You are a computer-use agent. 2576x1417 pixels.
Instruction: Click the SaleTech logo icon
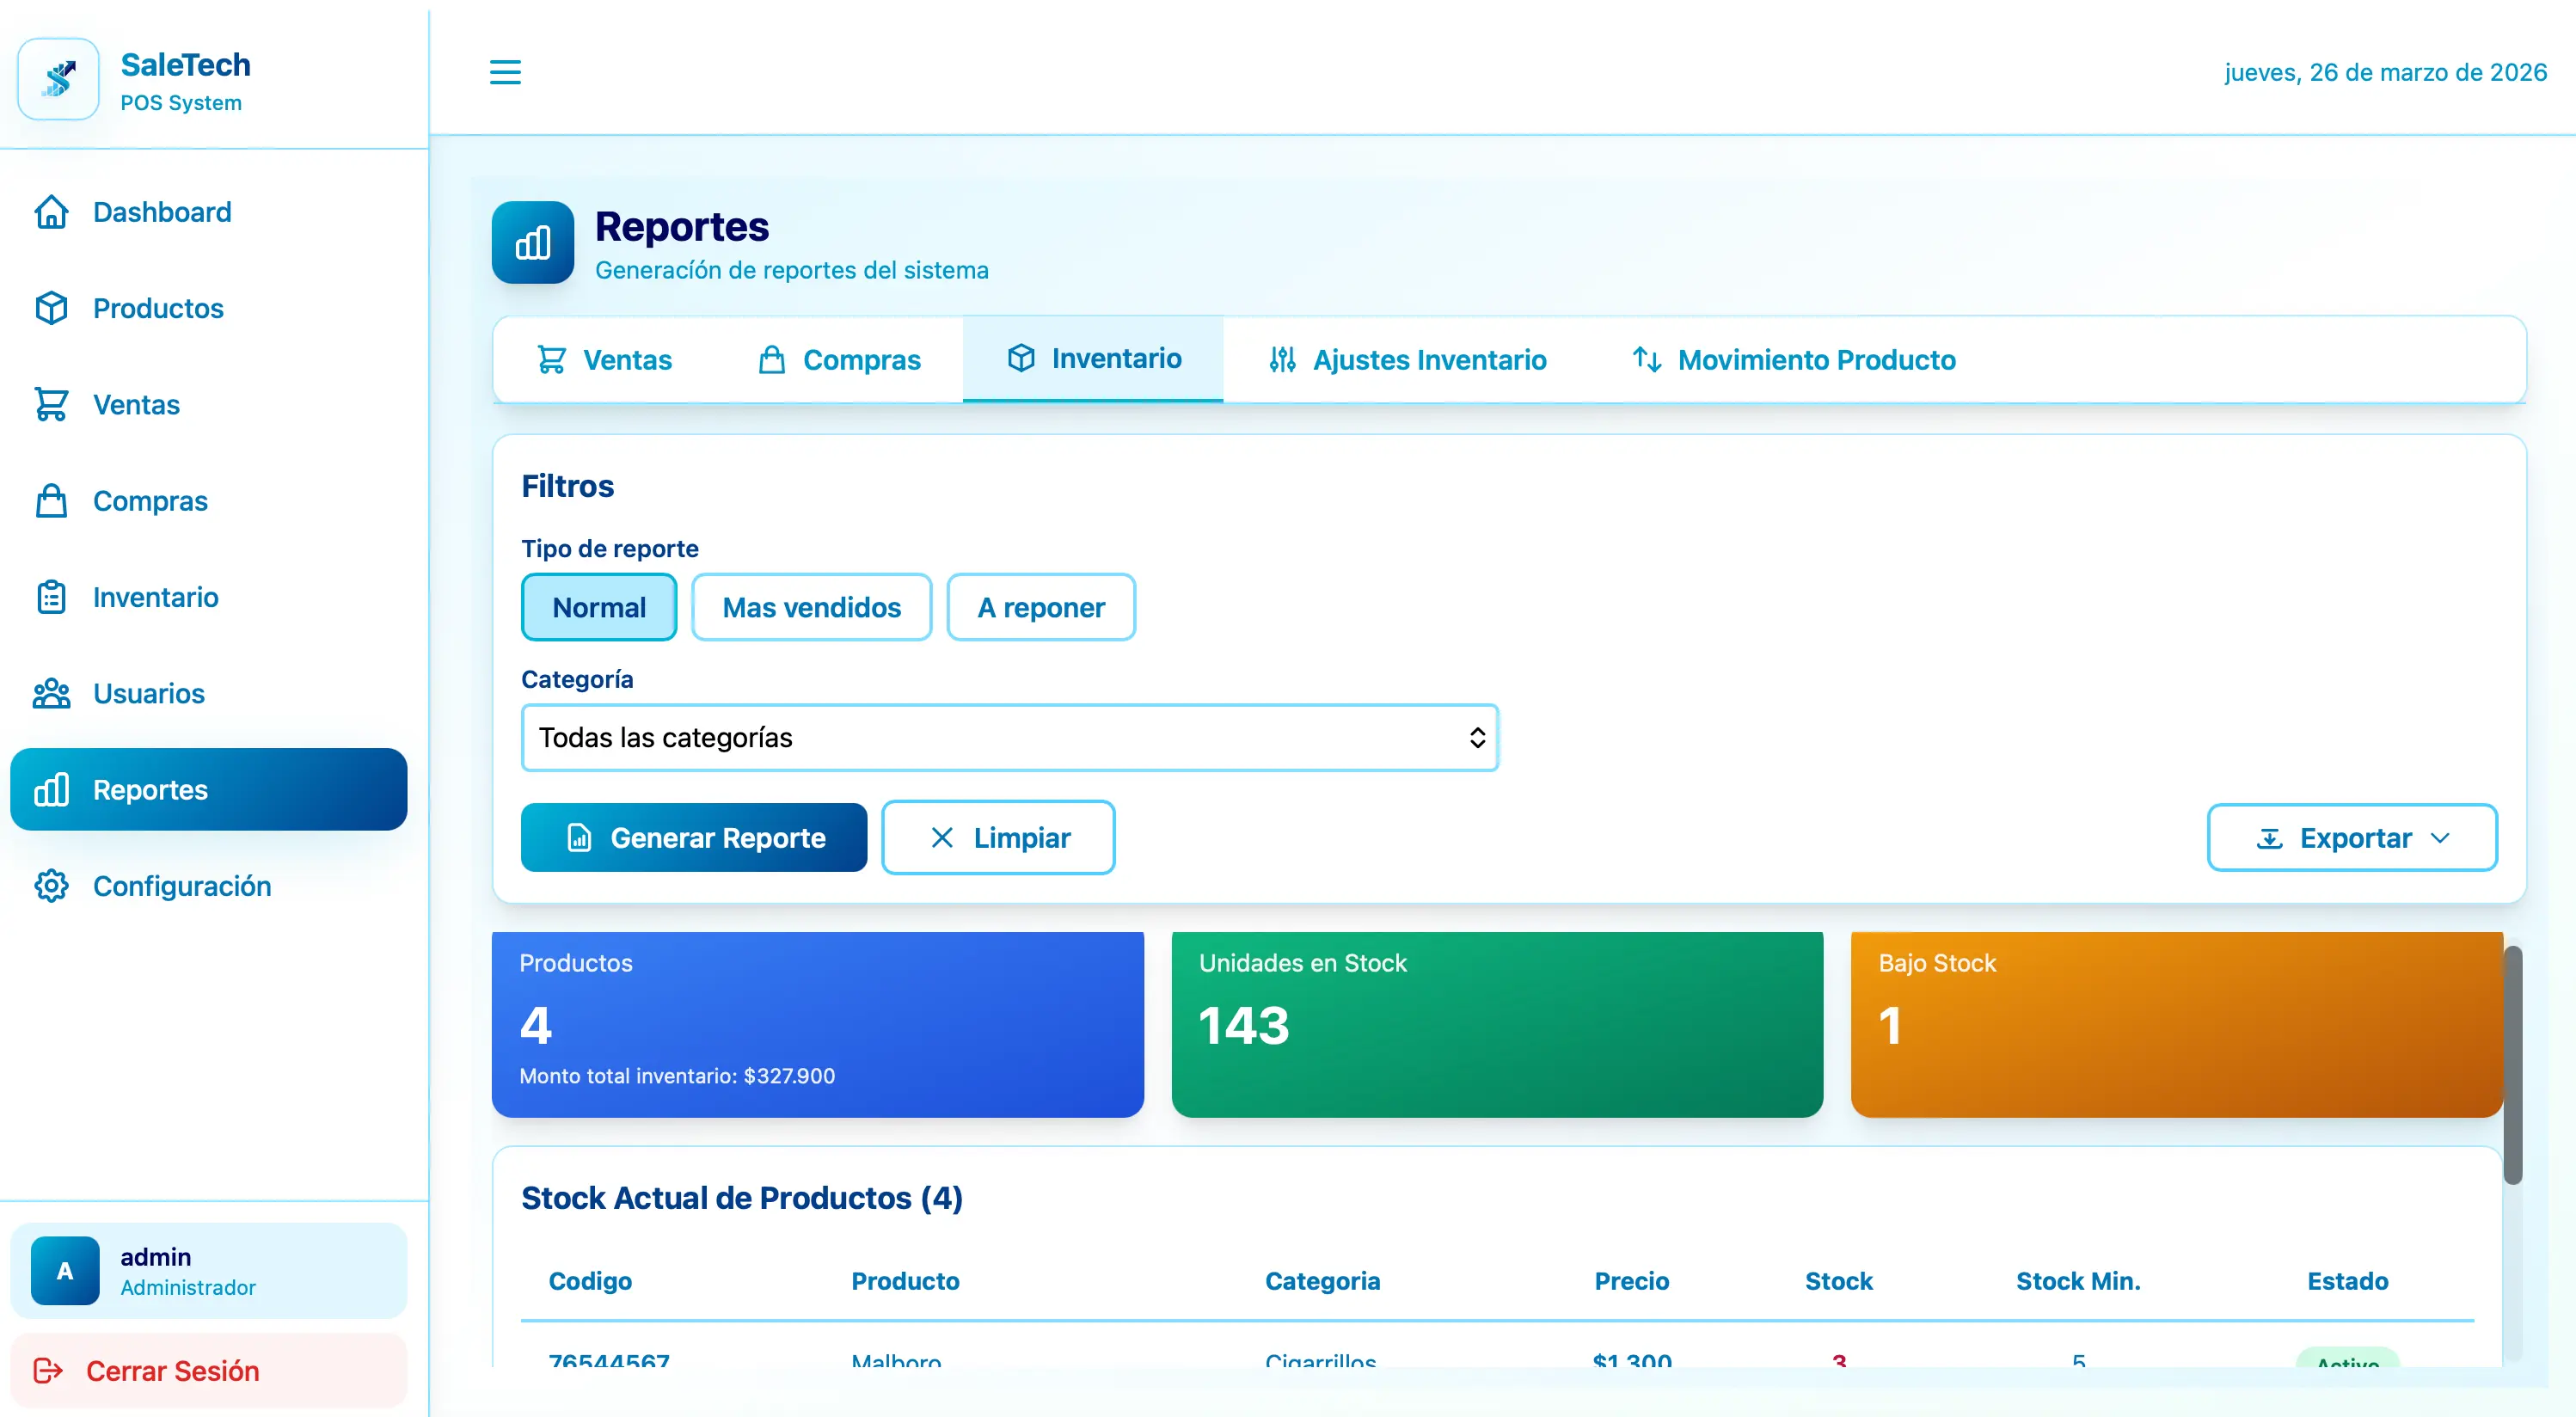click(58, 79)
